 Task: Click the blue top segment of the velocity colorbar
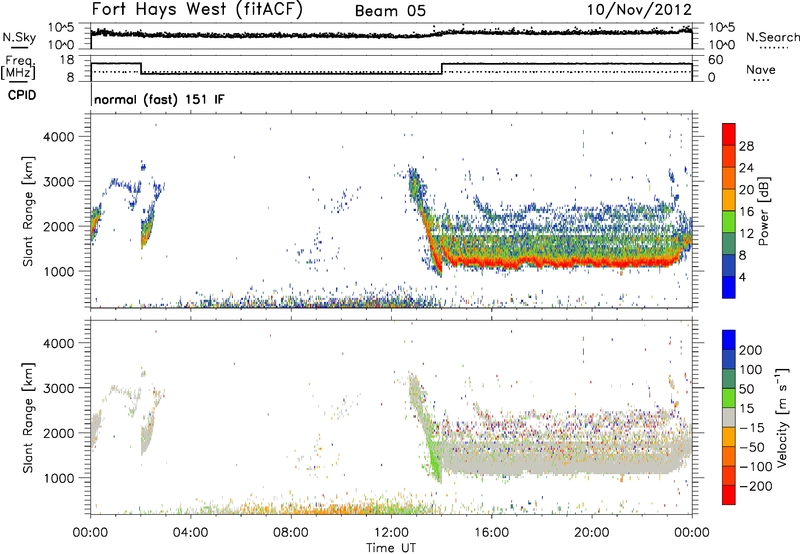tap(729, 340)
